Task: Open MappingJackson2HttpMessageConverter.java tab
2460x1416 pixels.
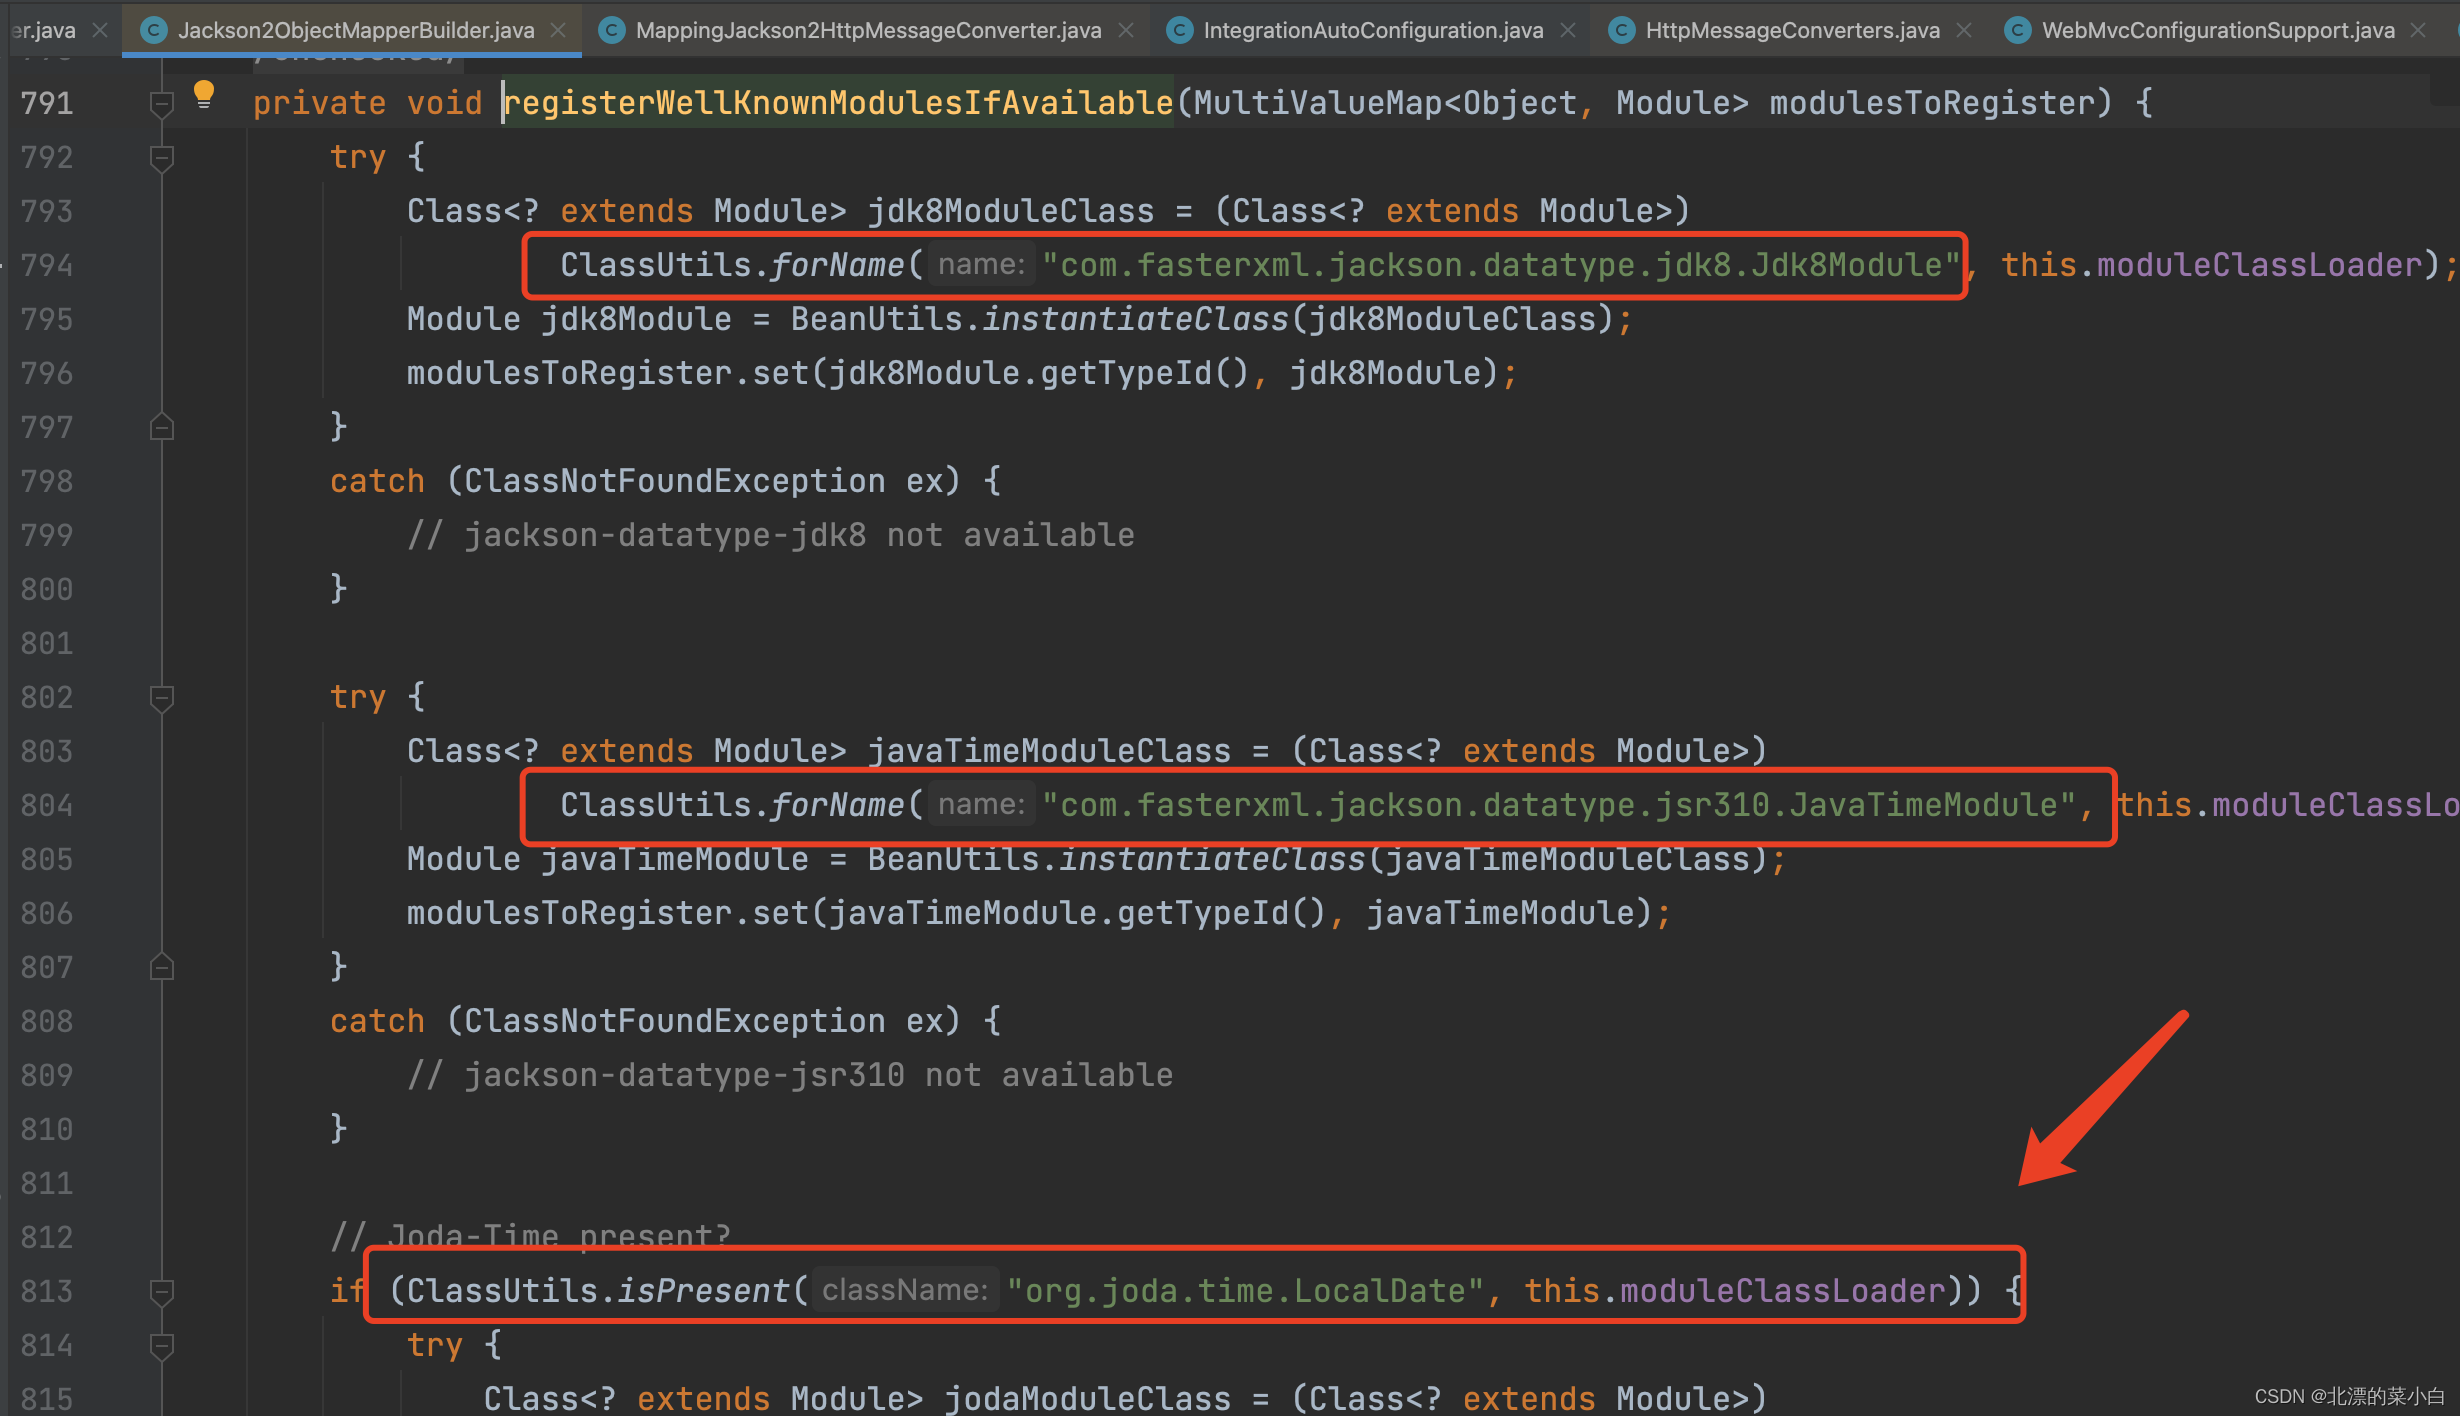Action: (868, 30)
